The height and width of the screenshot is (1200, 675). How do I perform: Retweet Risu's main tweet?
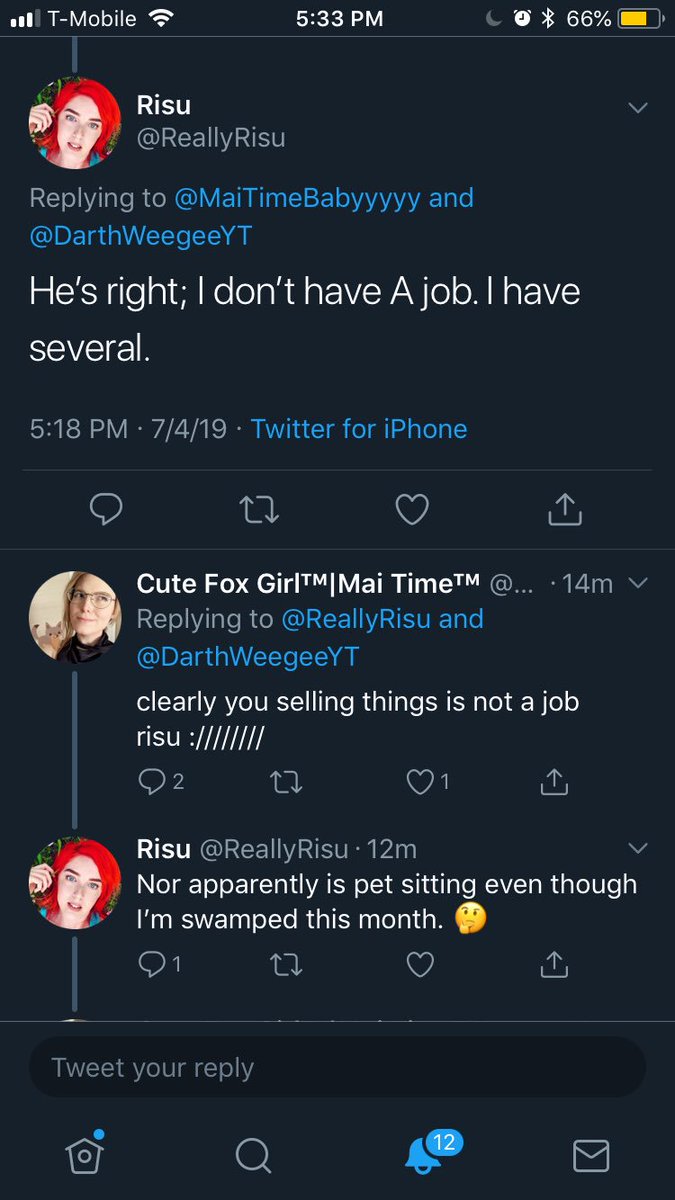click(260, 510)
